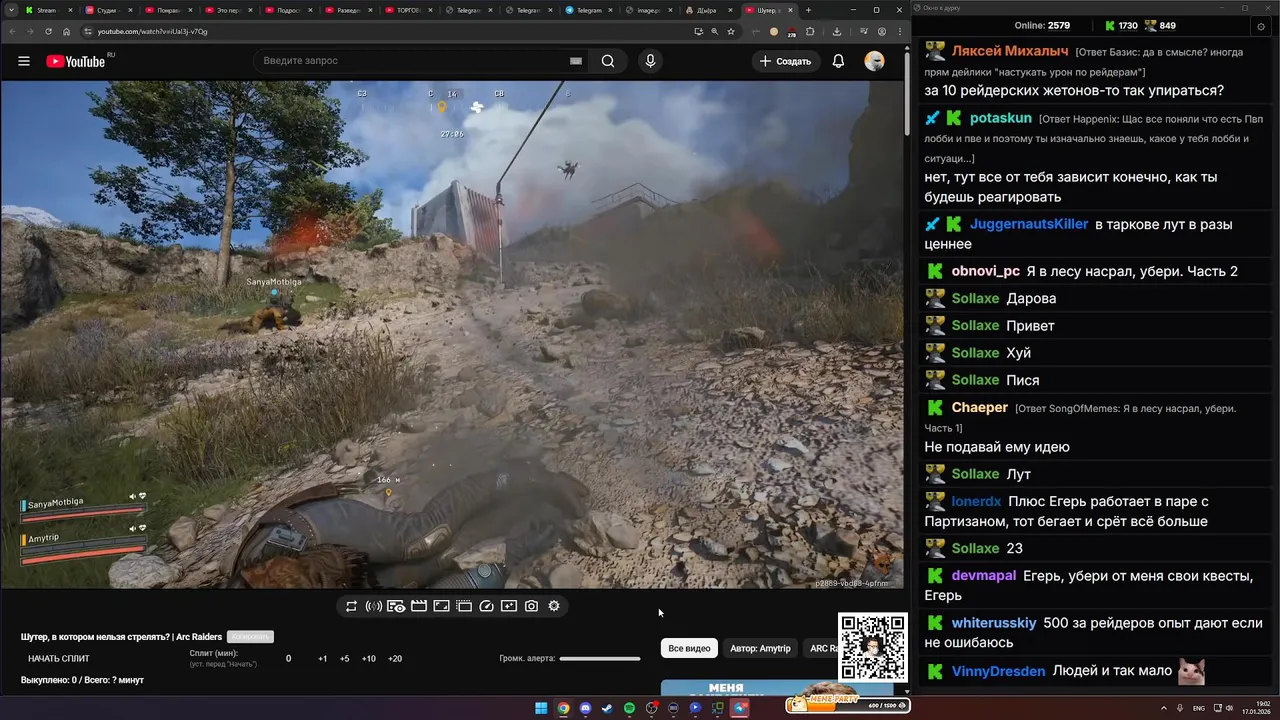Screen dimensions: 1280x720
Task: Select the Все видео filter chip
Action: pos(689,648)
